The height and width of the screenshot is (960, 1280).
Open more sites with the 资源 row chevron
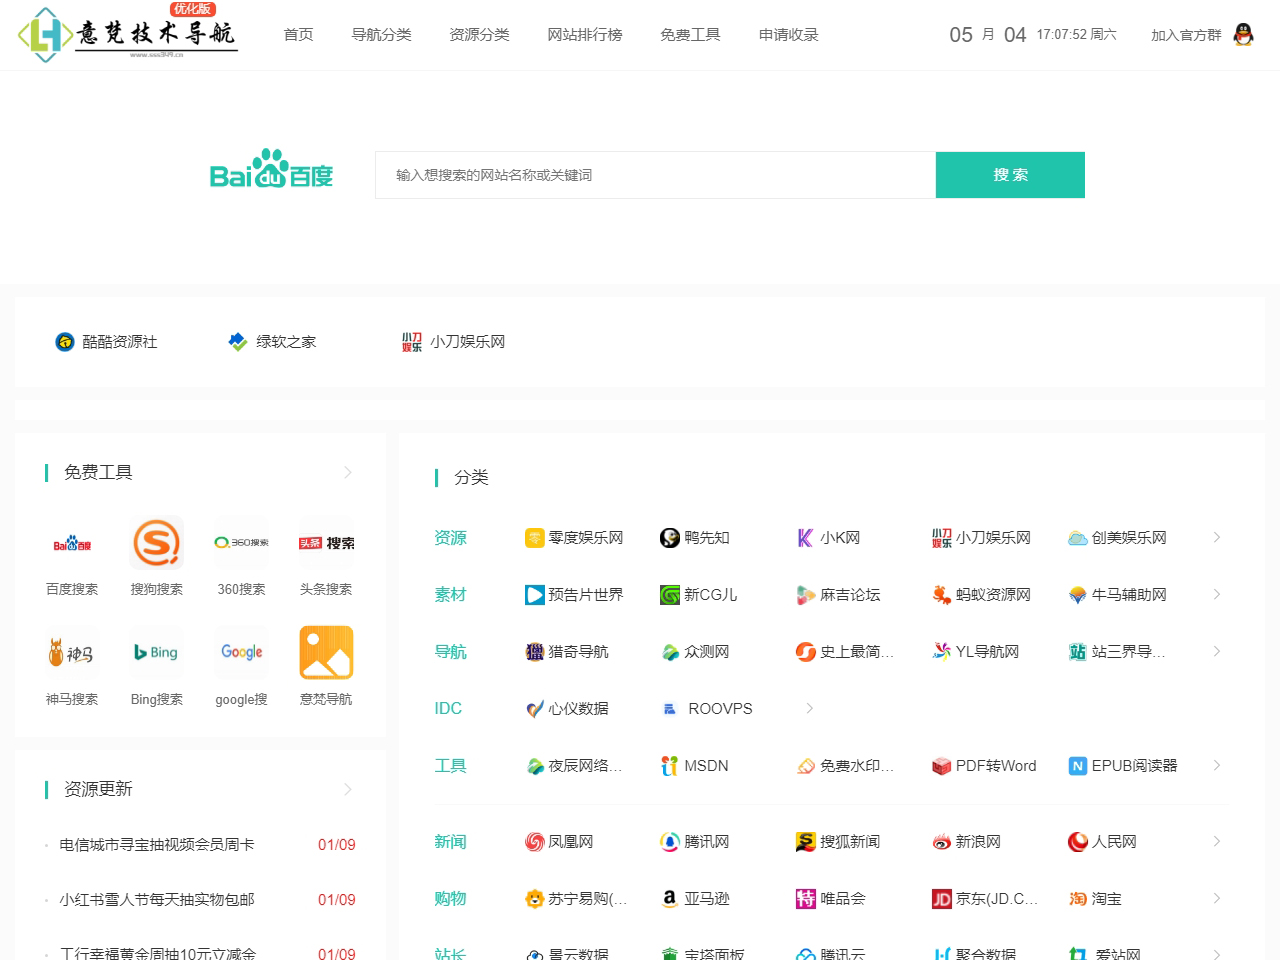1216,537
